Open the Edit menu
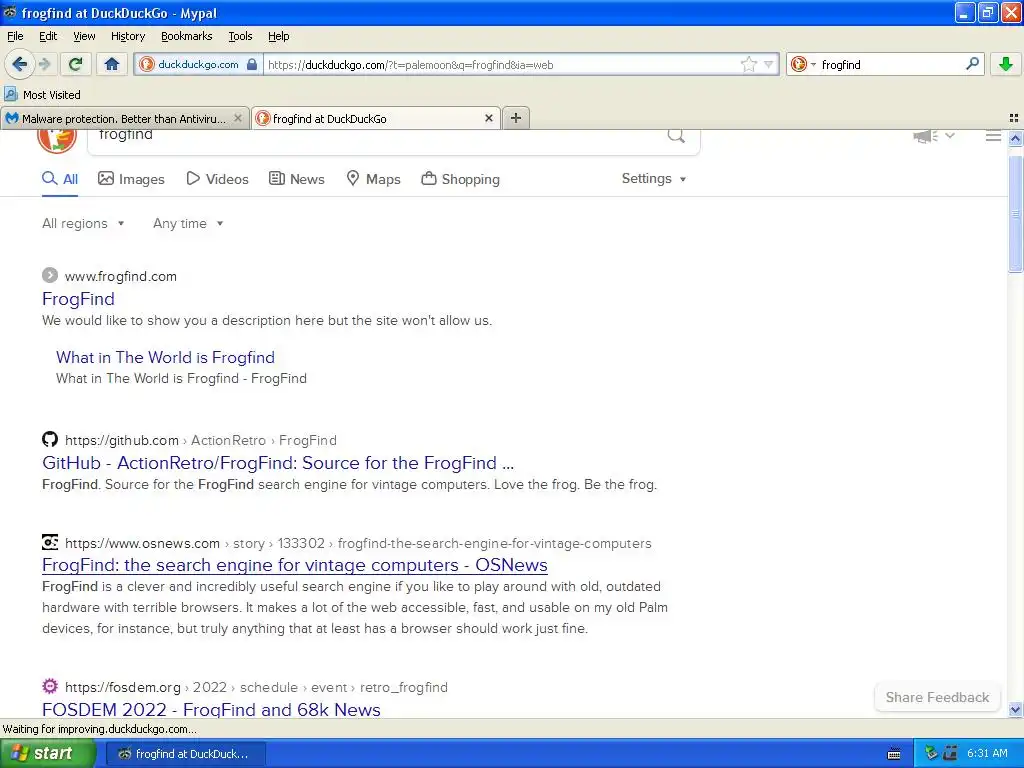1024x768 pixels. (x=48, y=37)
